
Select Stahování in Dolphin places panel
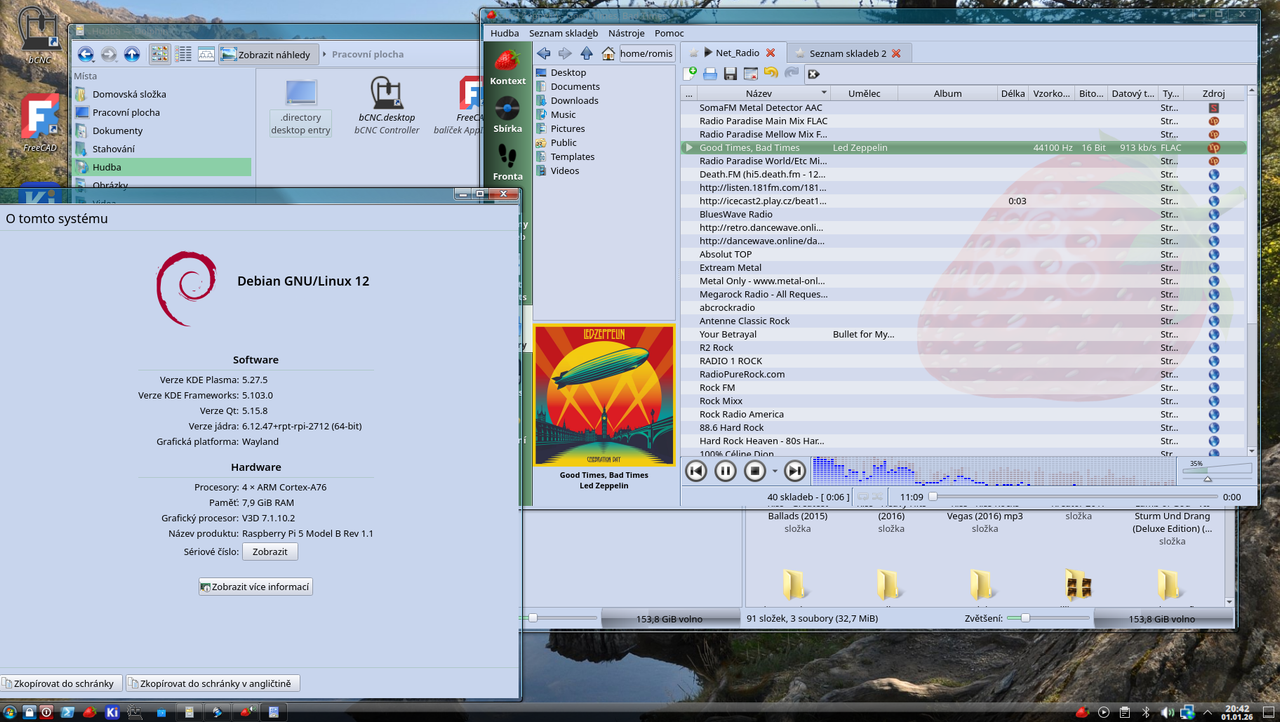[161, 149]
